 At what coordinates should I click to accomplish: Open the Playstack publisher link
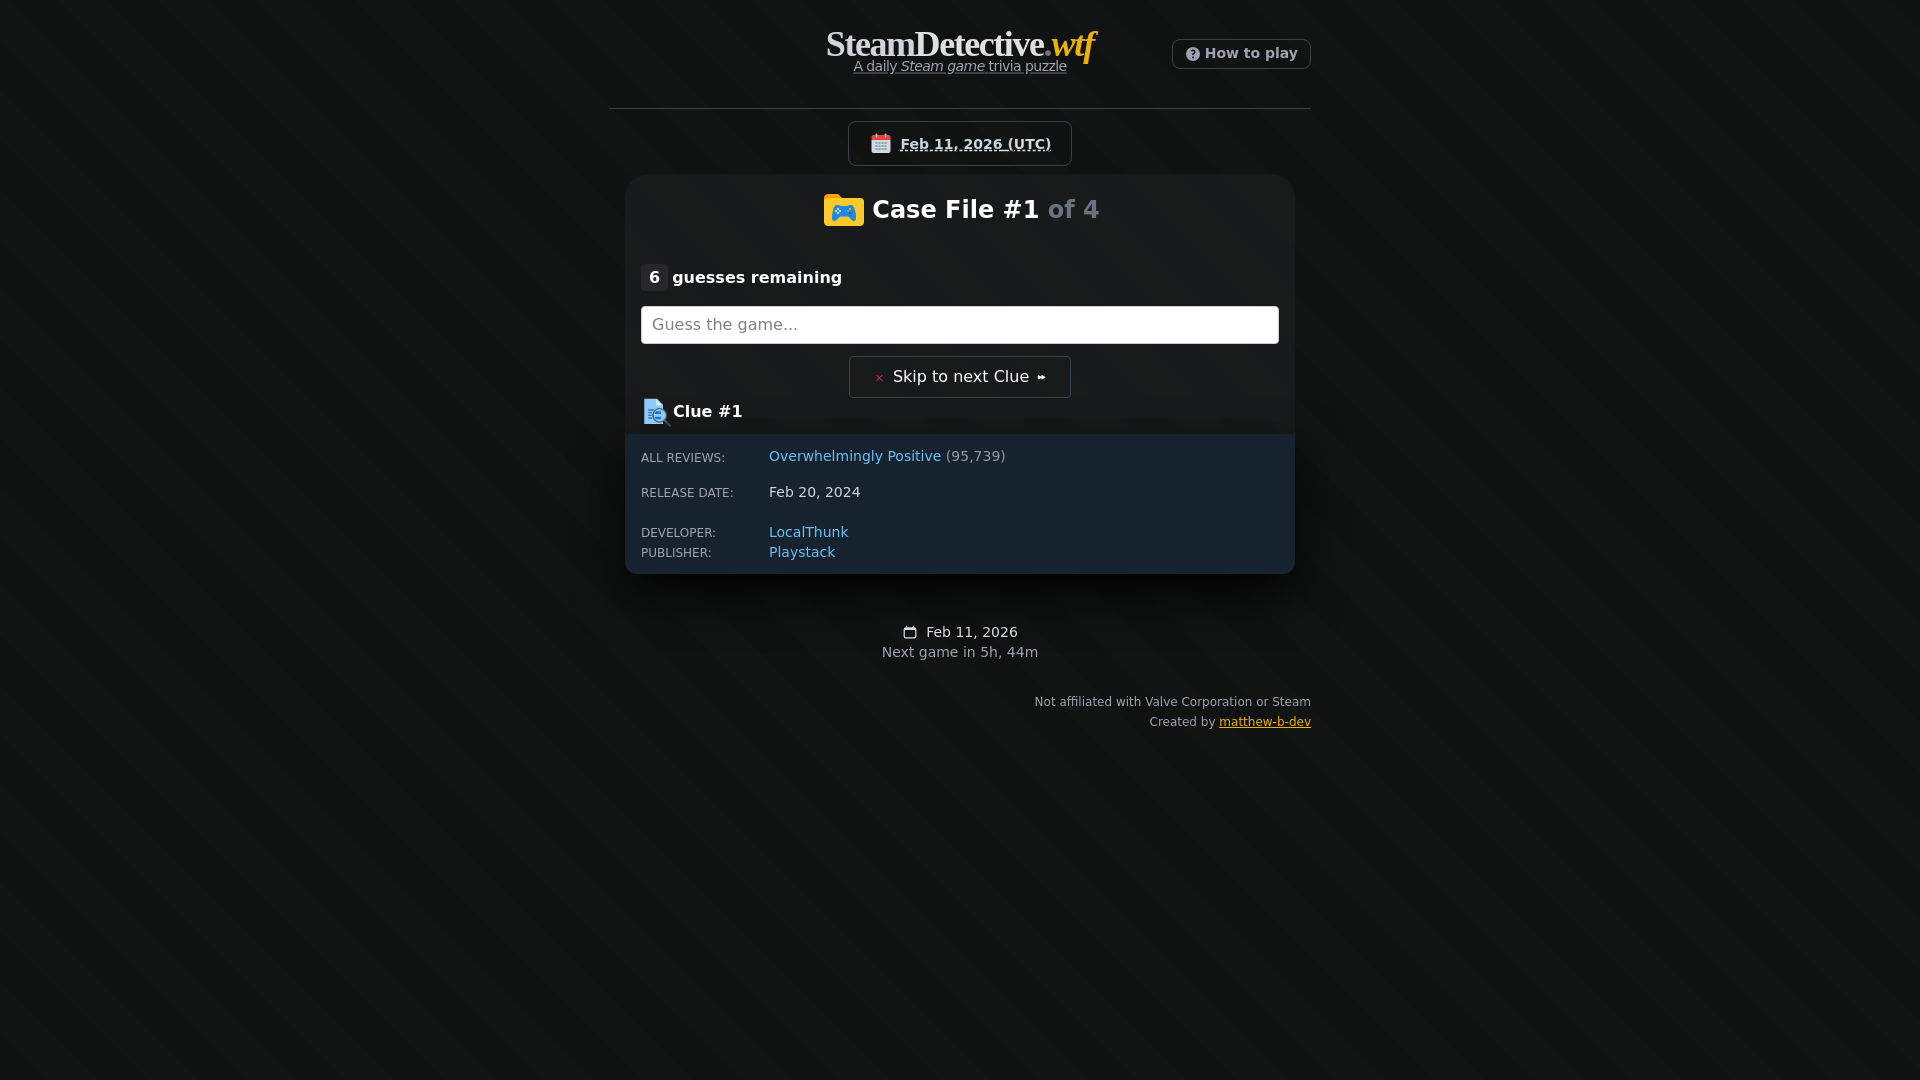click(x=802, y=552)
